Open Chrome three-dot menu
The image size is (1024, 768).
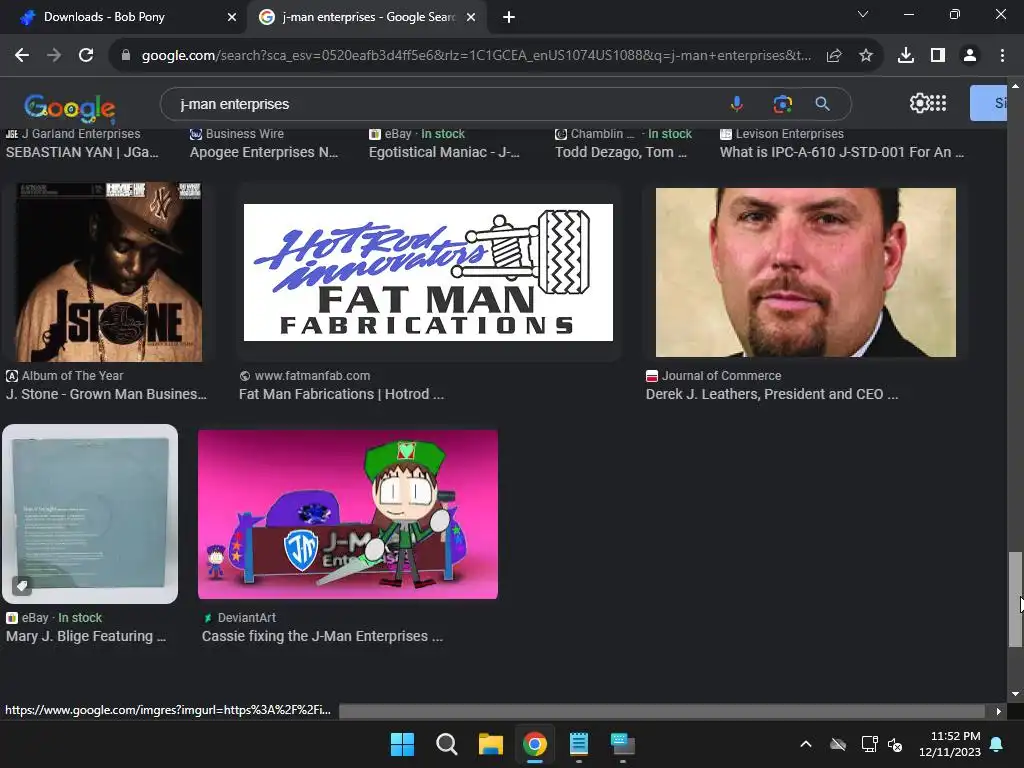[x=1002, y=56]
